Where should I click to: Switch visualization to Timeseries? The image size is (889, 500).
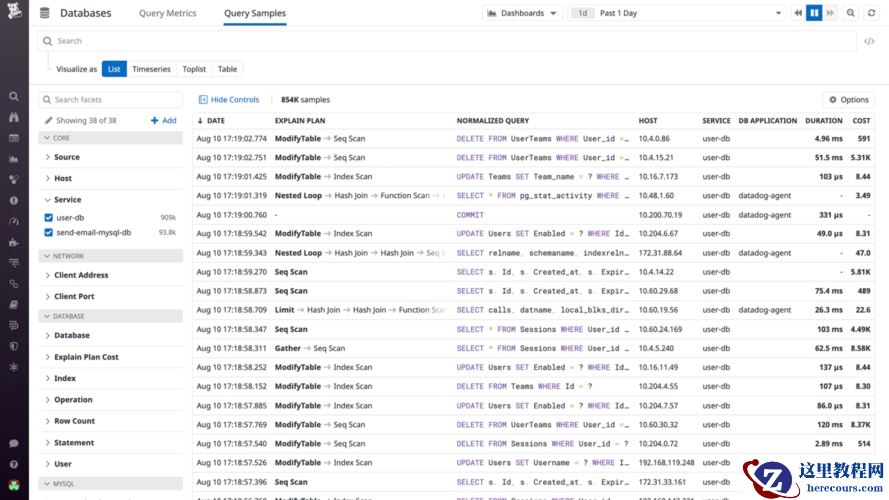point(151,69)
